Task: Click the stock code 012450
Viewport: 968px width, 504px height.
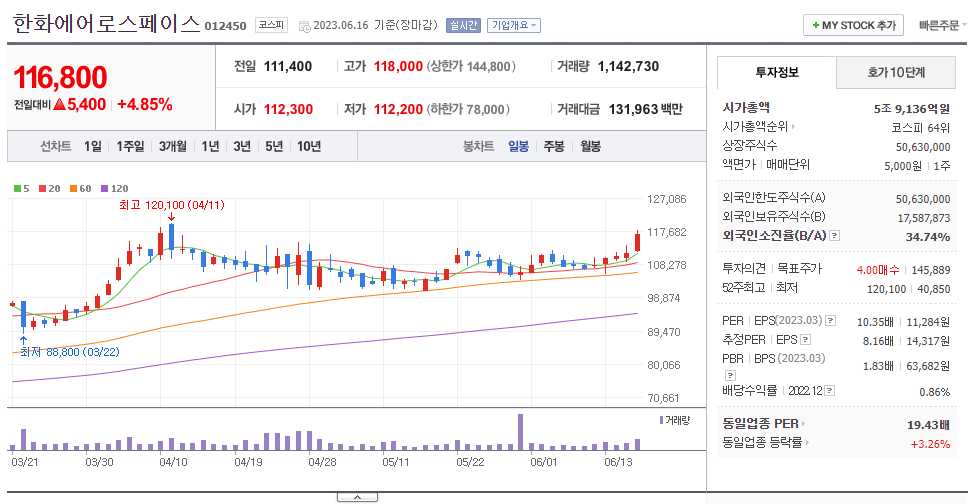Action: click(x=225, y=26)
